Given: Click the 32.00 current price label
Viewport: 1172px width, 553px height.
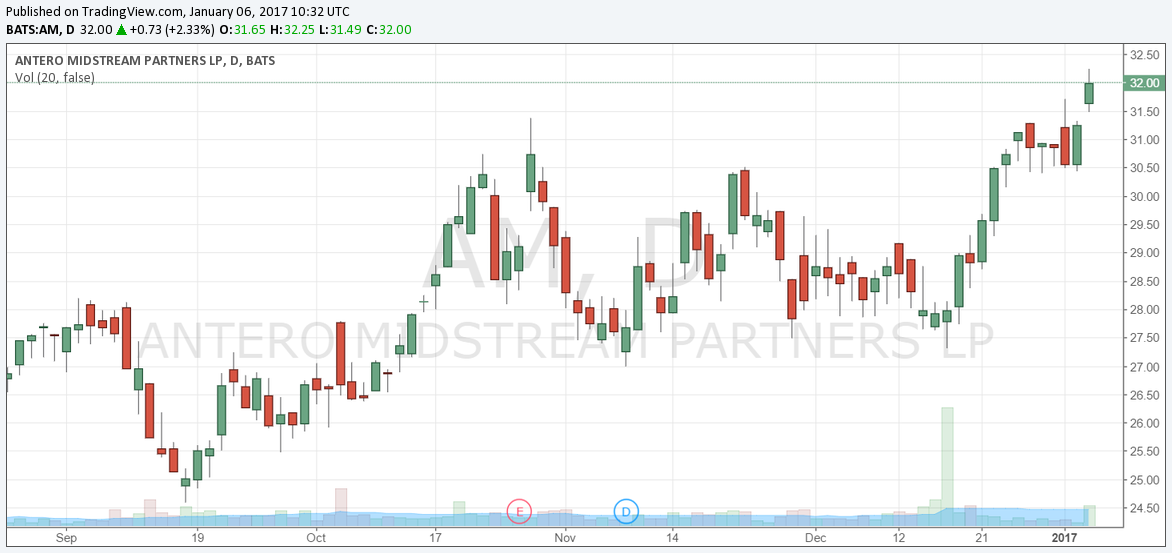Looking at the screenshot, I should point(1143,83).
